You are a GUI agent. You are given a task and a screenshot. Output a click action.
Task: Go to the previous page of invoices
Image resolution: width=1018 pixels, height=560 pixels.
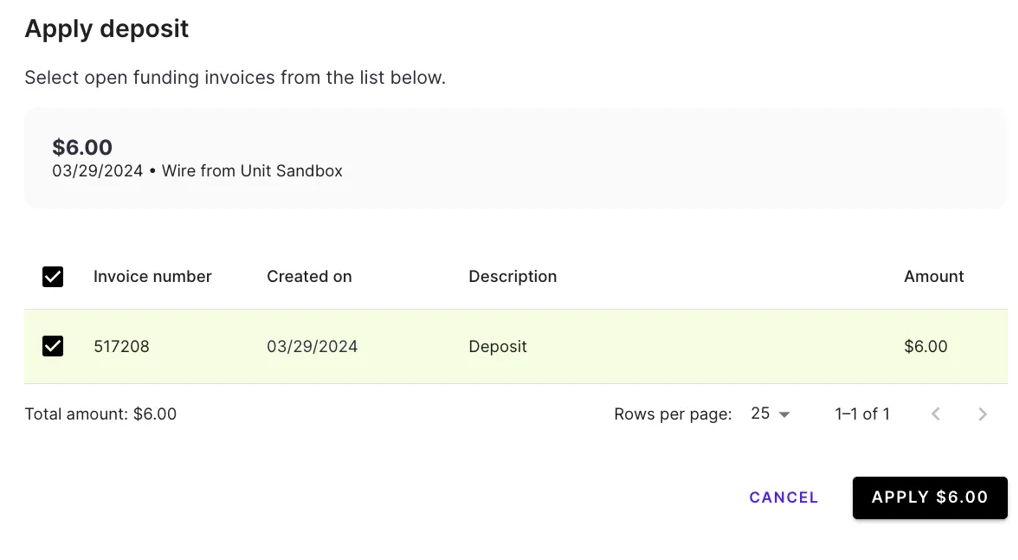tap(936, 414)
